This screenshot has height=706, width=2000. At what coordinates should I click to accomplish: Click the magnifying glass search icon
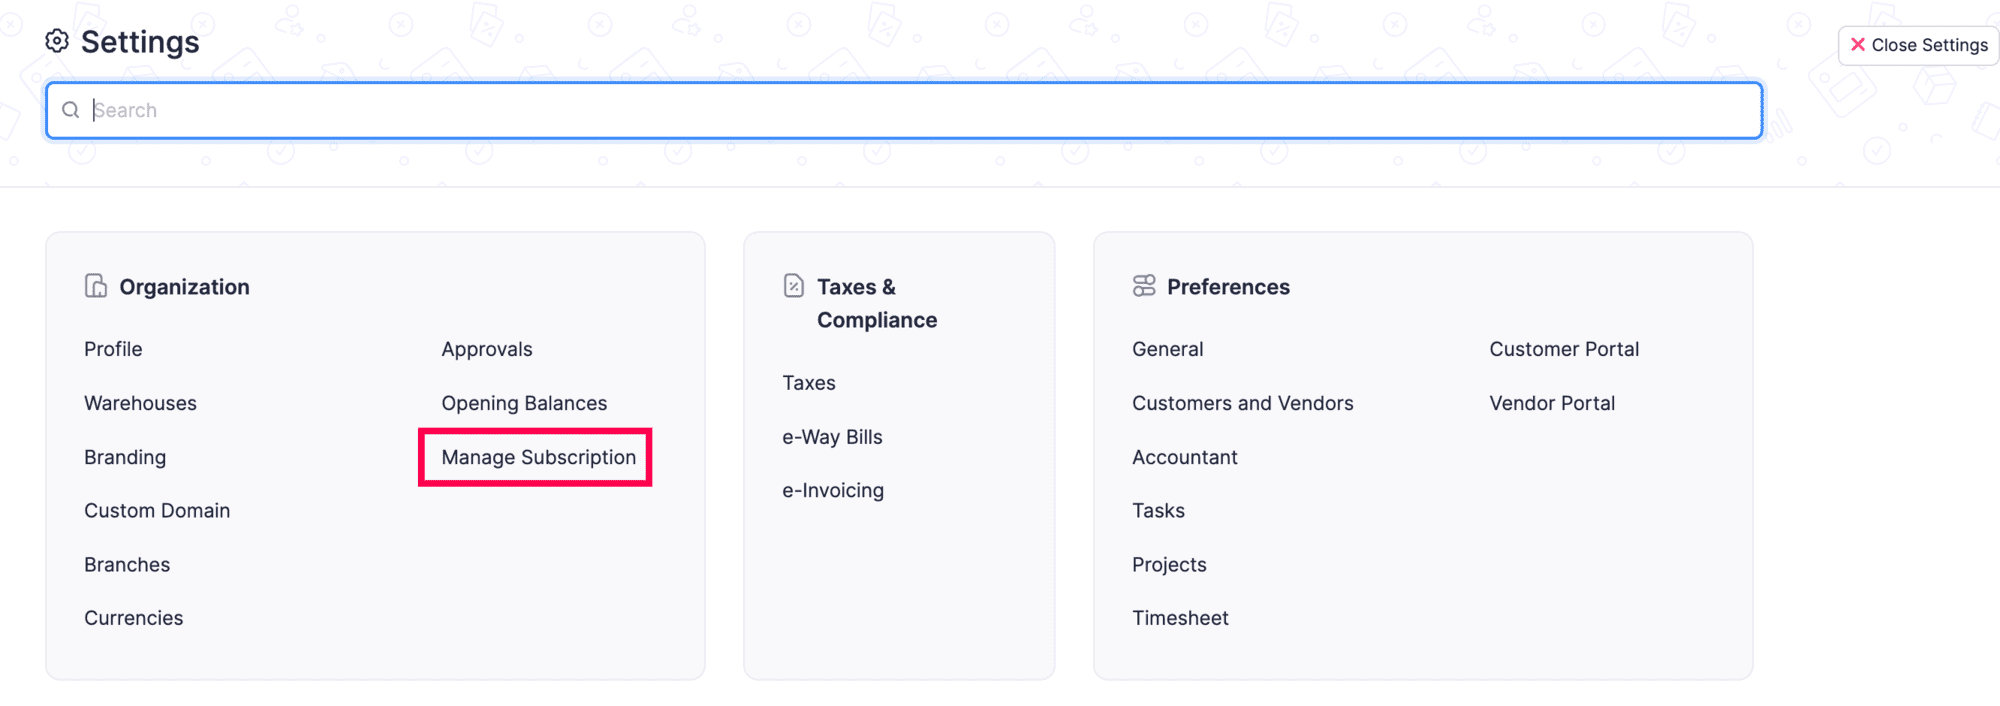[x=71, y=109]
